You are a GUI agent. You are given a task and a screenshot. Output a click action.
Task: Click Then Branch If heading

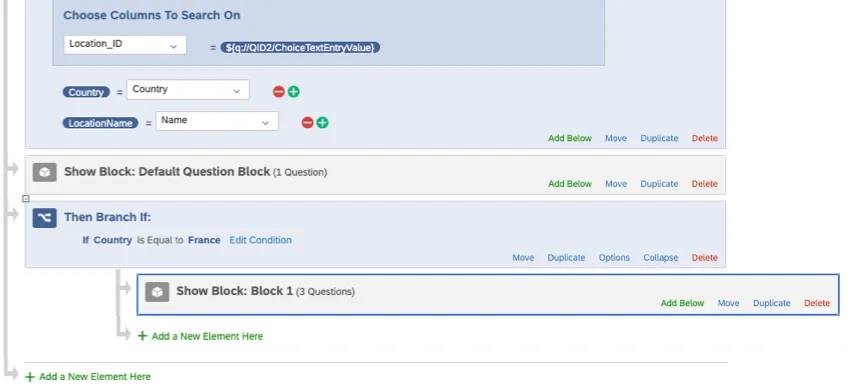pyautogui.click(x=107, y=217)
